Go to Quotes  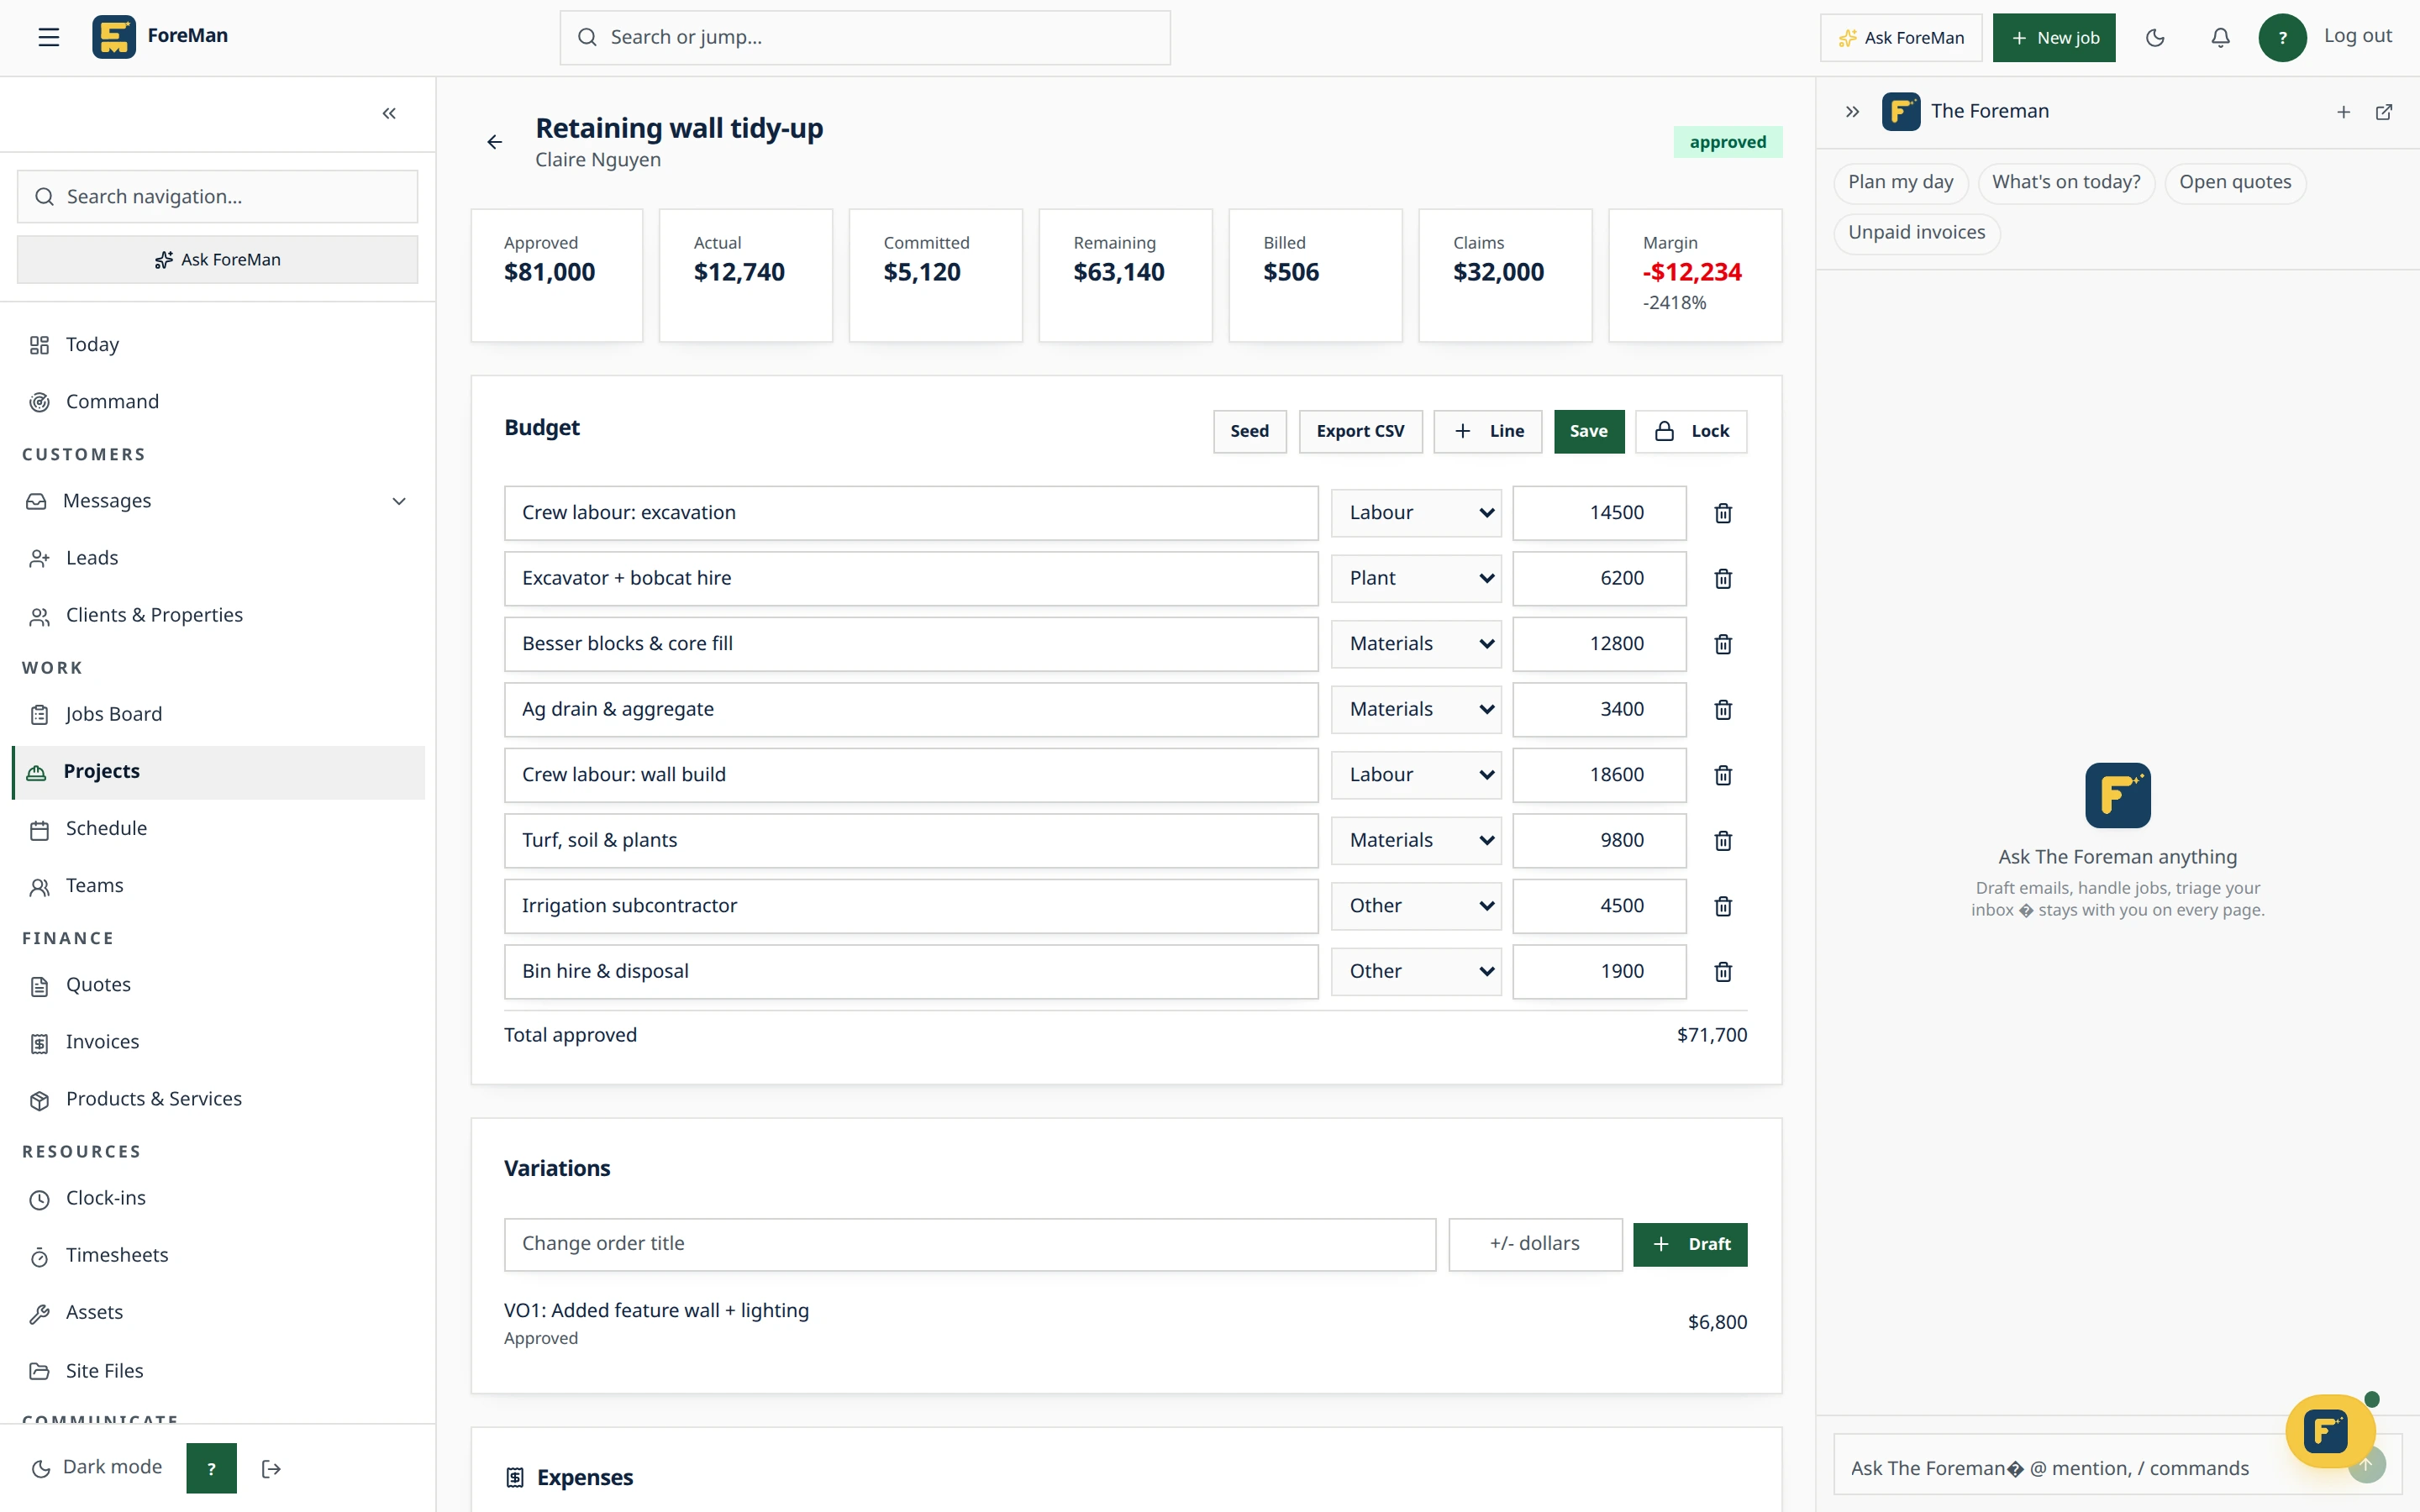click(x=218, y=985)
